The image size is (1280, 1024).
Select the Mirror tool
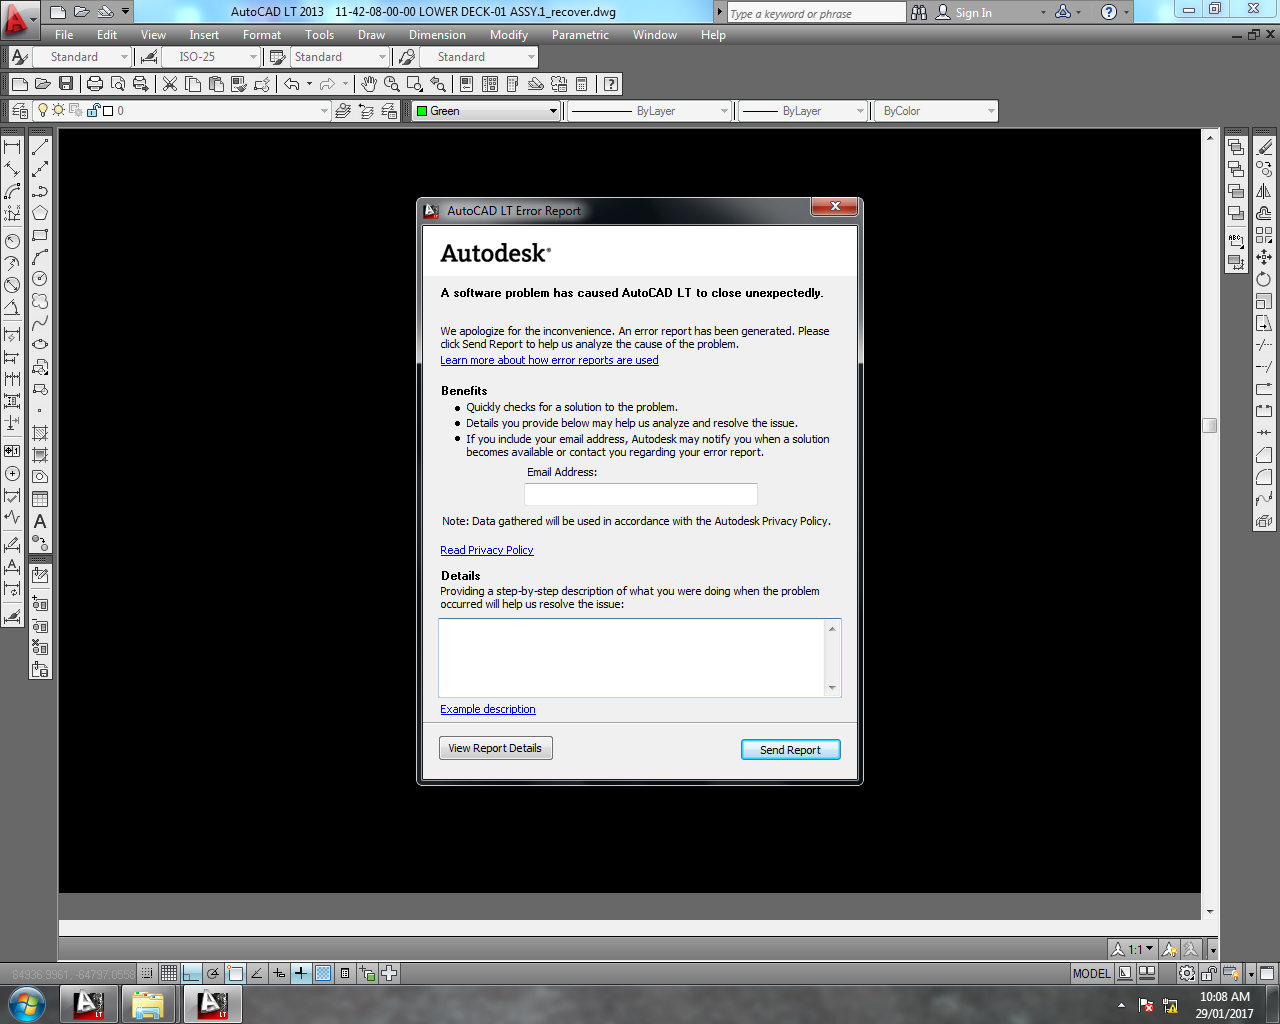coord(1262,190)
